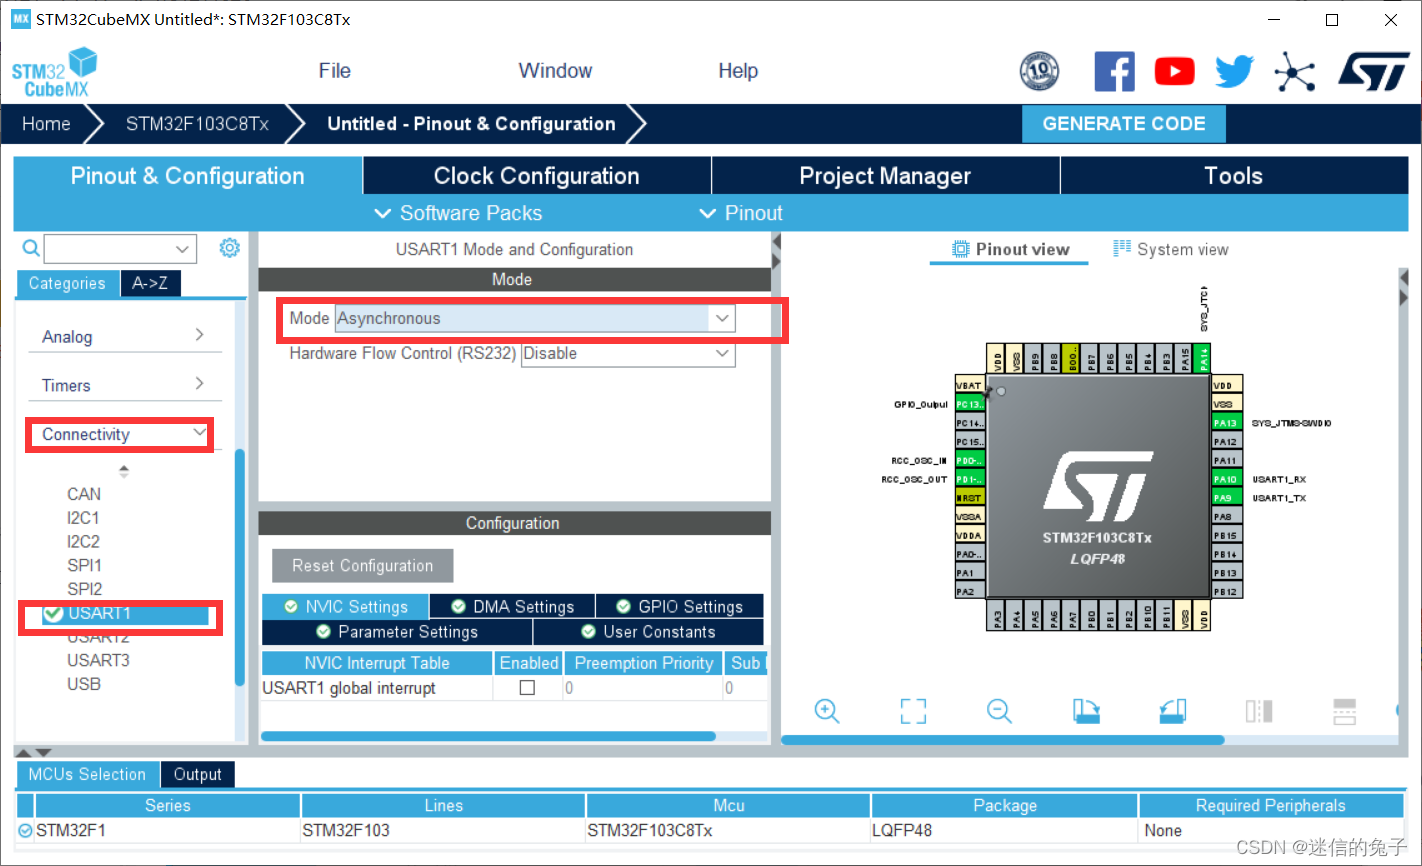Click the search magnifier icon in categories panel
1422x866 pixels.
click(x=31, y=248)
